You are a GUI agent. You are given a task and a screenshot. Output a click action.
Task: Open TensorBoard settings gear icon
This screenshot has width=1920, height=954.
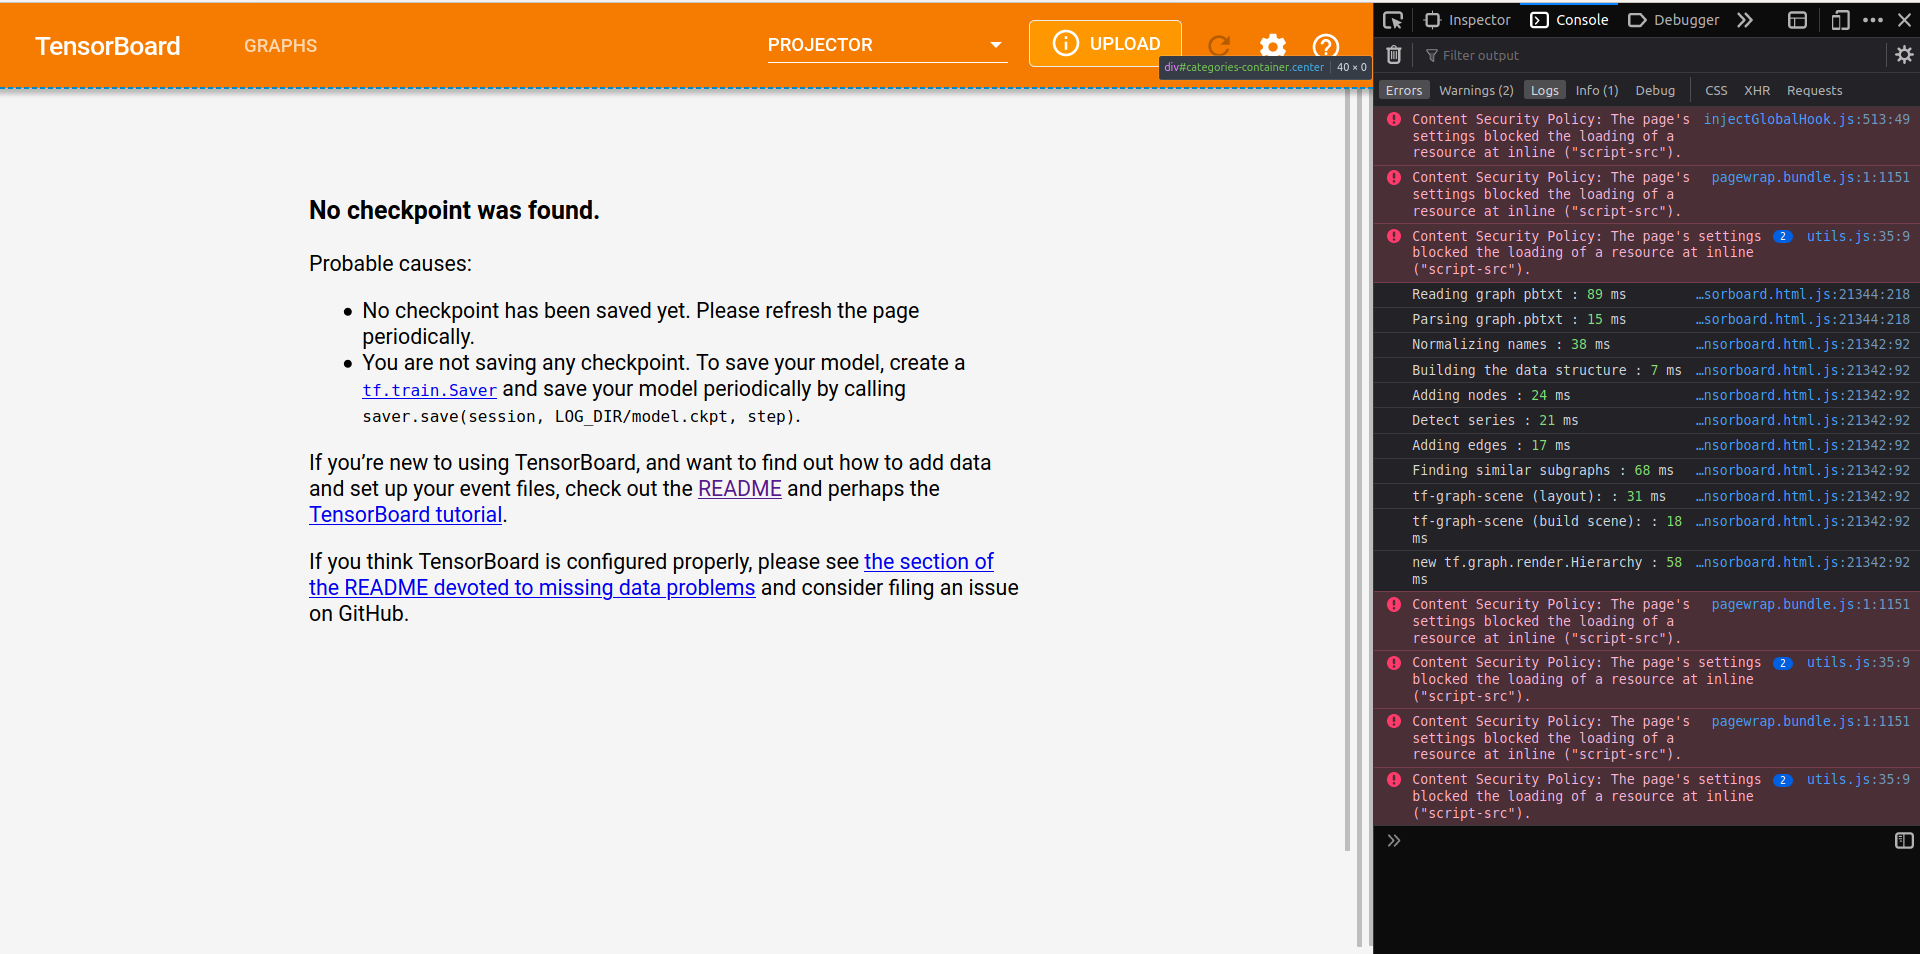[x=1272, y=46]
